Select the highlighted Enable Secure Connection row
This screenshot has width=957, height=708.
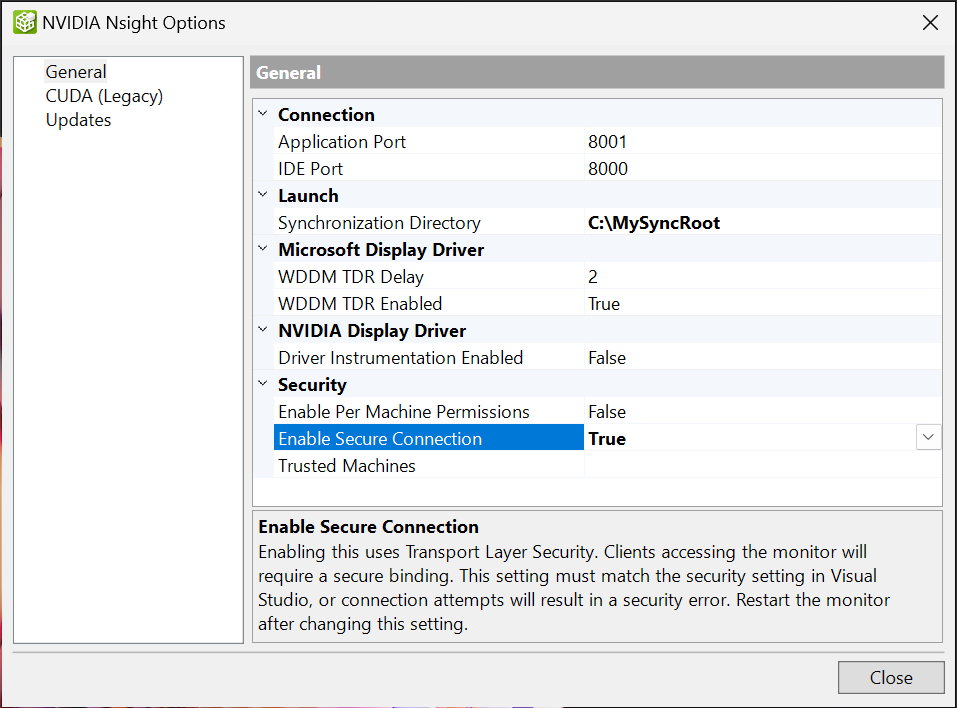point(428,438)
